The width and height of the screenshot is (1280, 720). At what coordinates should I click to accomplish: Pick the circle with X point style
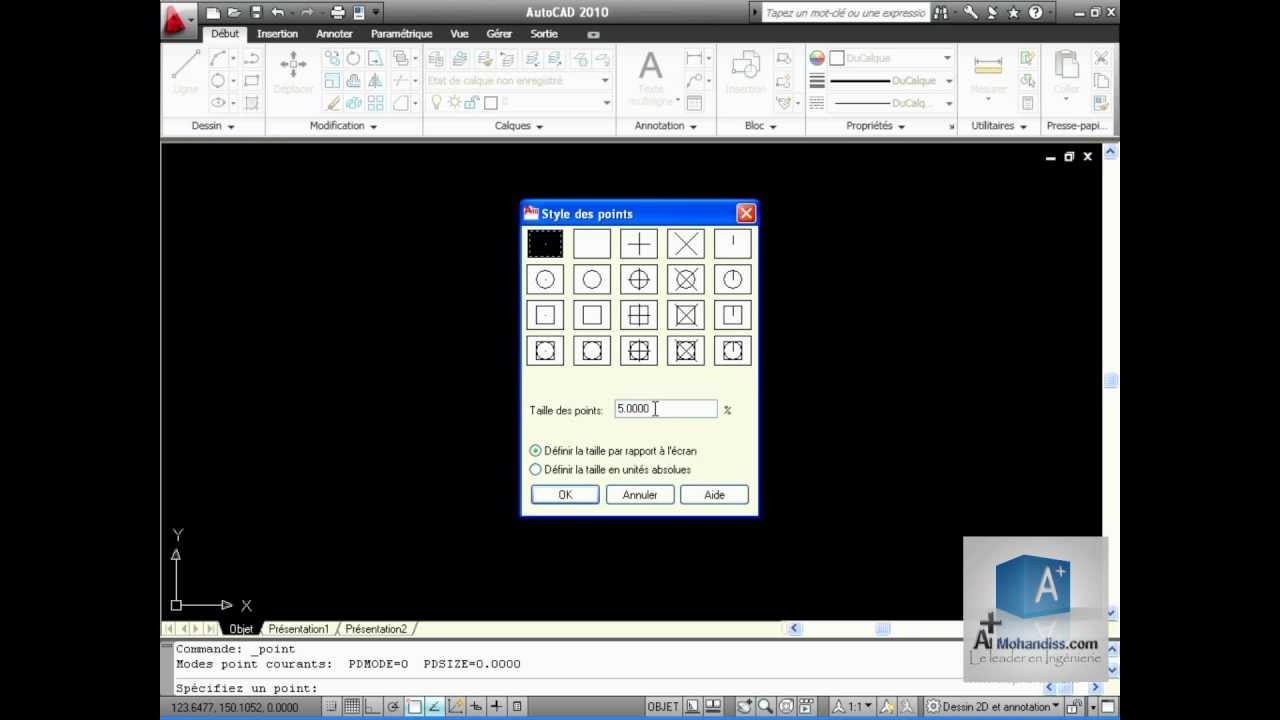686,279
